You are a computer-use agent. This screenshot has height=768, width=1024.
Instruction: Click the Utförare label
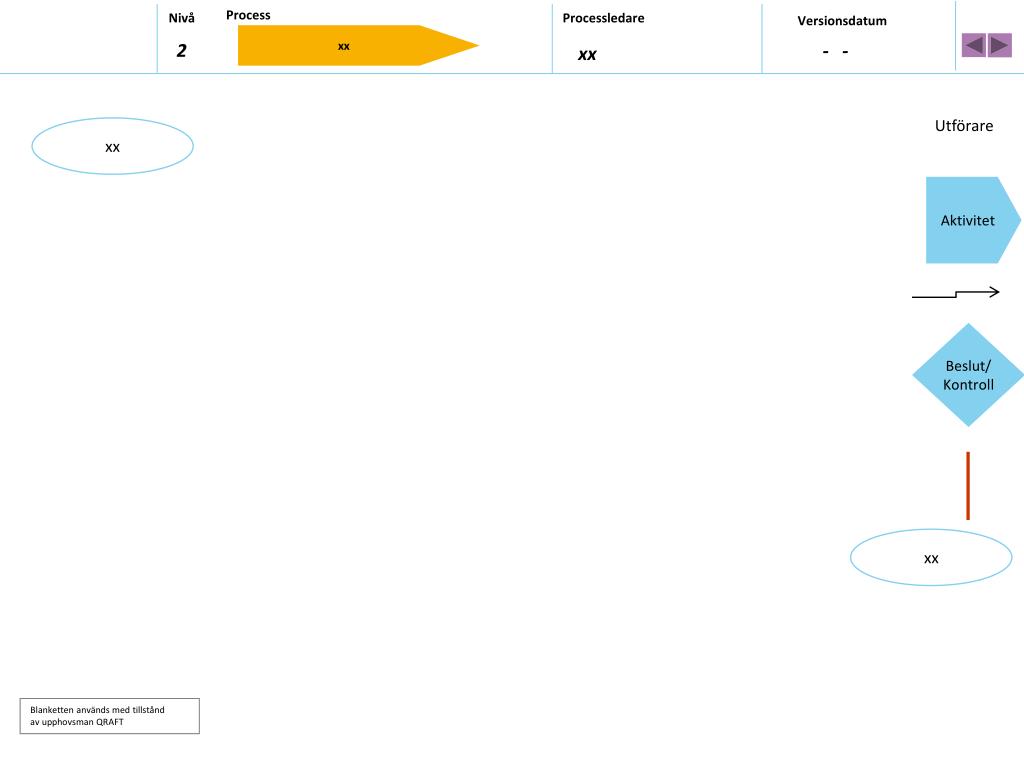(964, 125)
